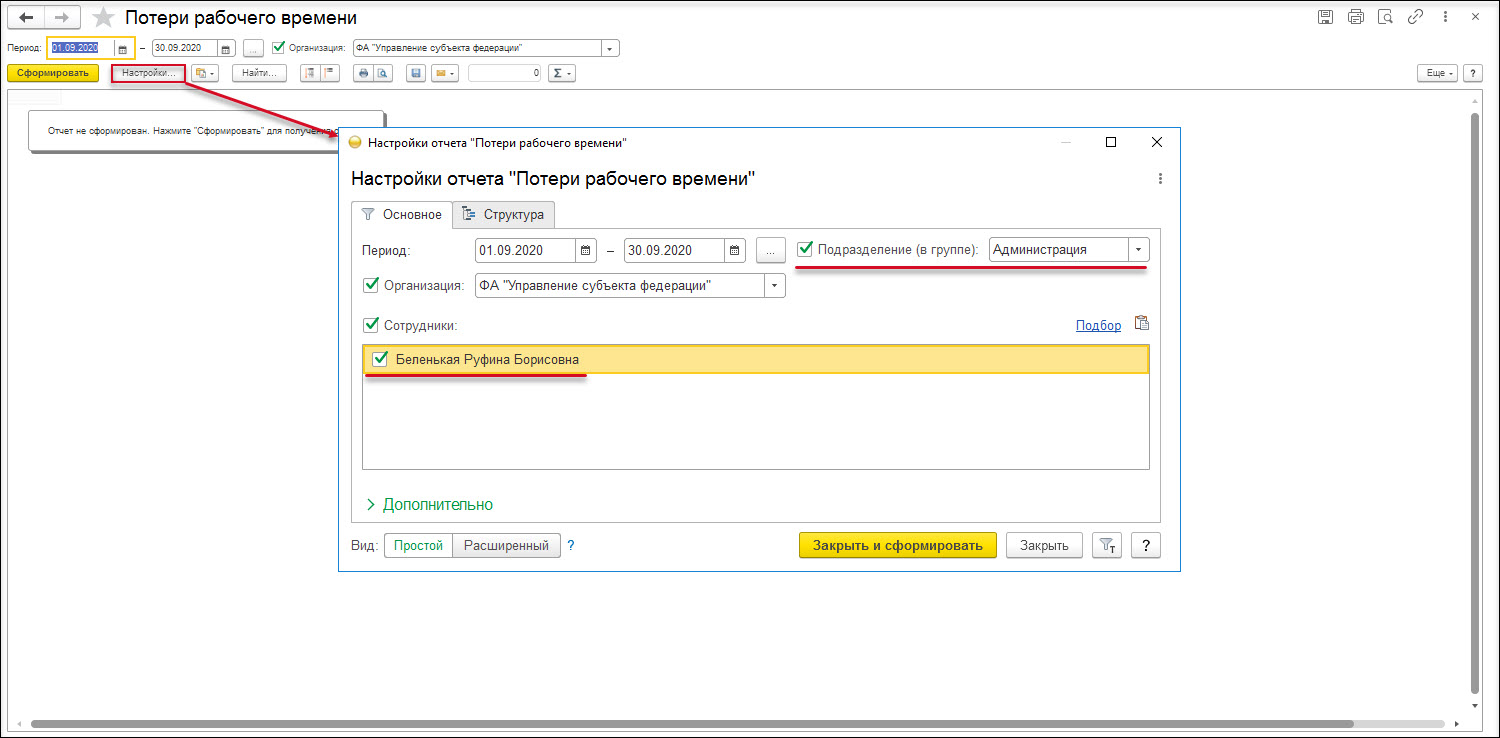Toggle Подразделение (в группе) checkbox
The height and width of the screenshot is (738, 1500).
(805, 249)
